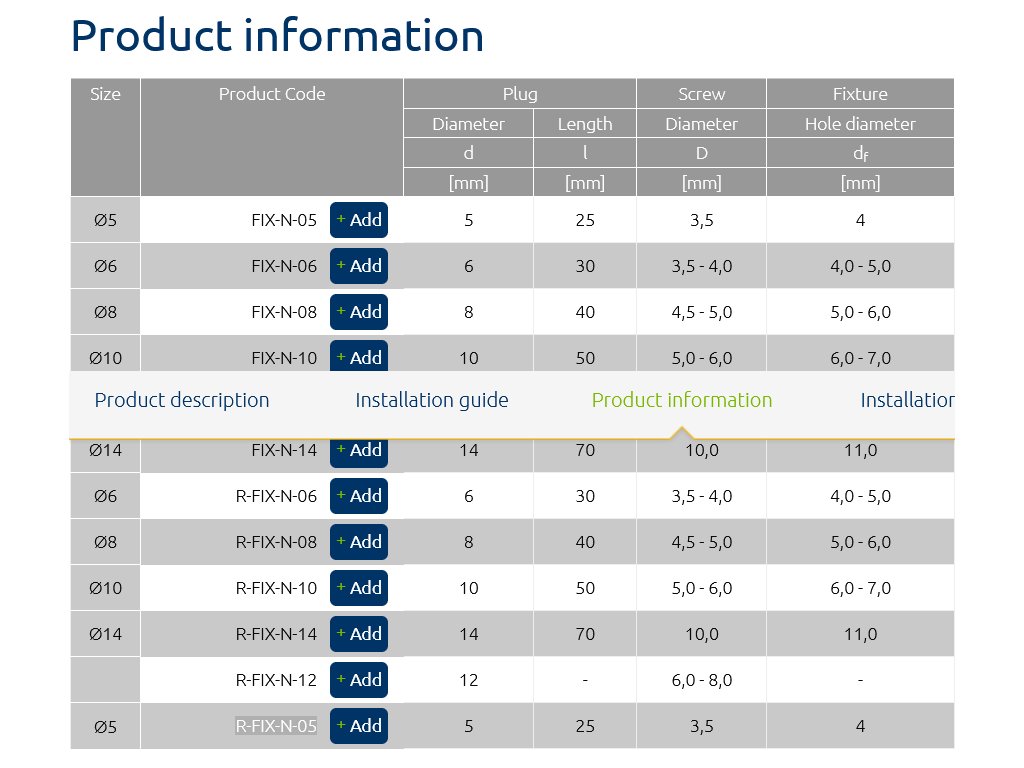Switch to Installation guide tab
Viewport: 1024px width, 768px height.
[432, 400]
